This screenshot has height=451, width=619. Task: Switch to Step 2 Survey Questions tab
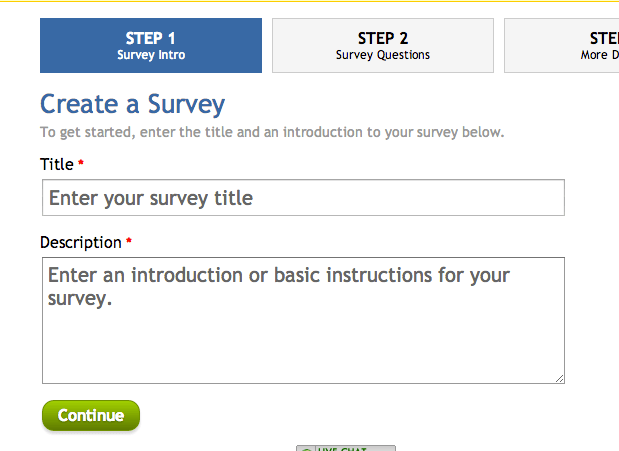point(382,45)
